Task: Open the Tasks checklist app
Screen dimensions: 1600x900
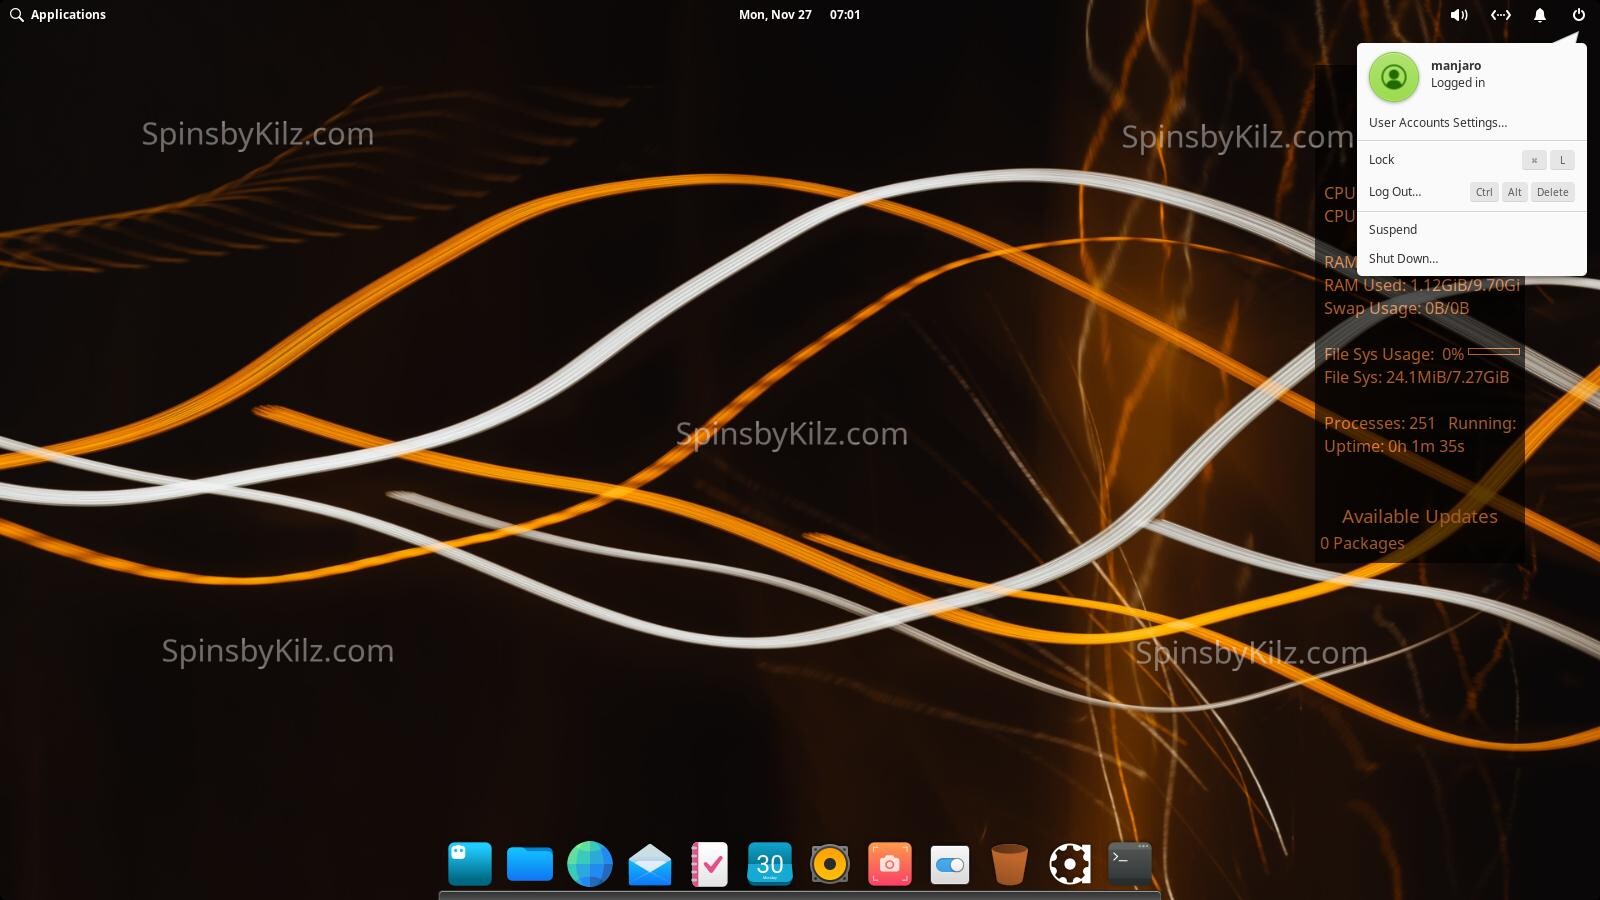Action: pyautogui.click(x=709, y=863)
